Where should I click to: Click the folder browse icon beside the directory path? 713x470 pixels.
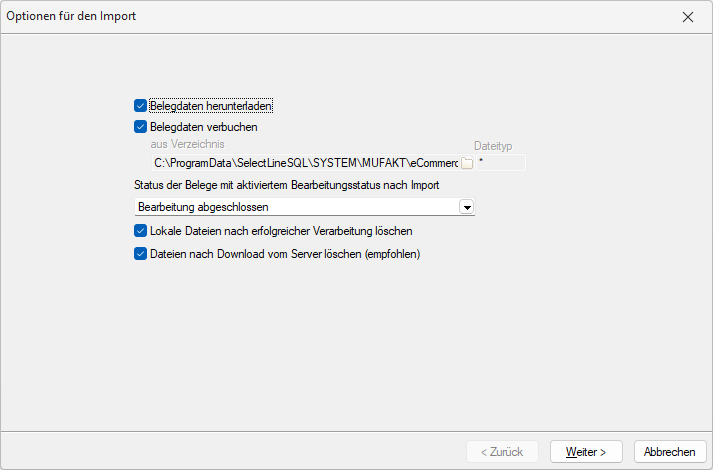click(x=466, y=163)
